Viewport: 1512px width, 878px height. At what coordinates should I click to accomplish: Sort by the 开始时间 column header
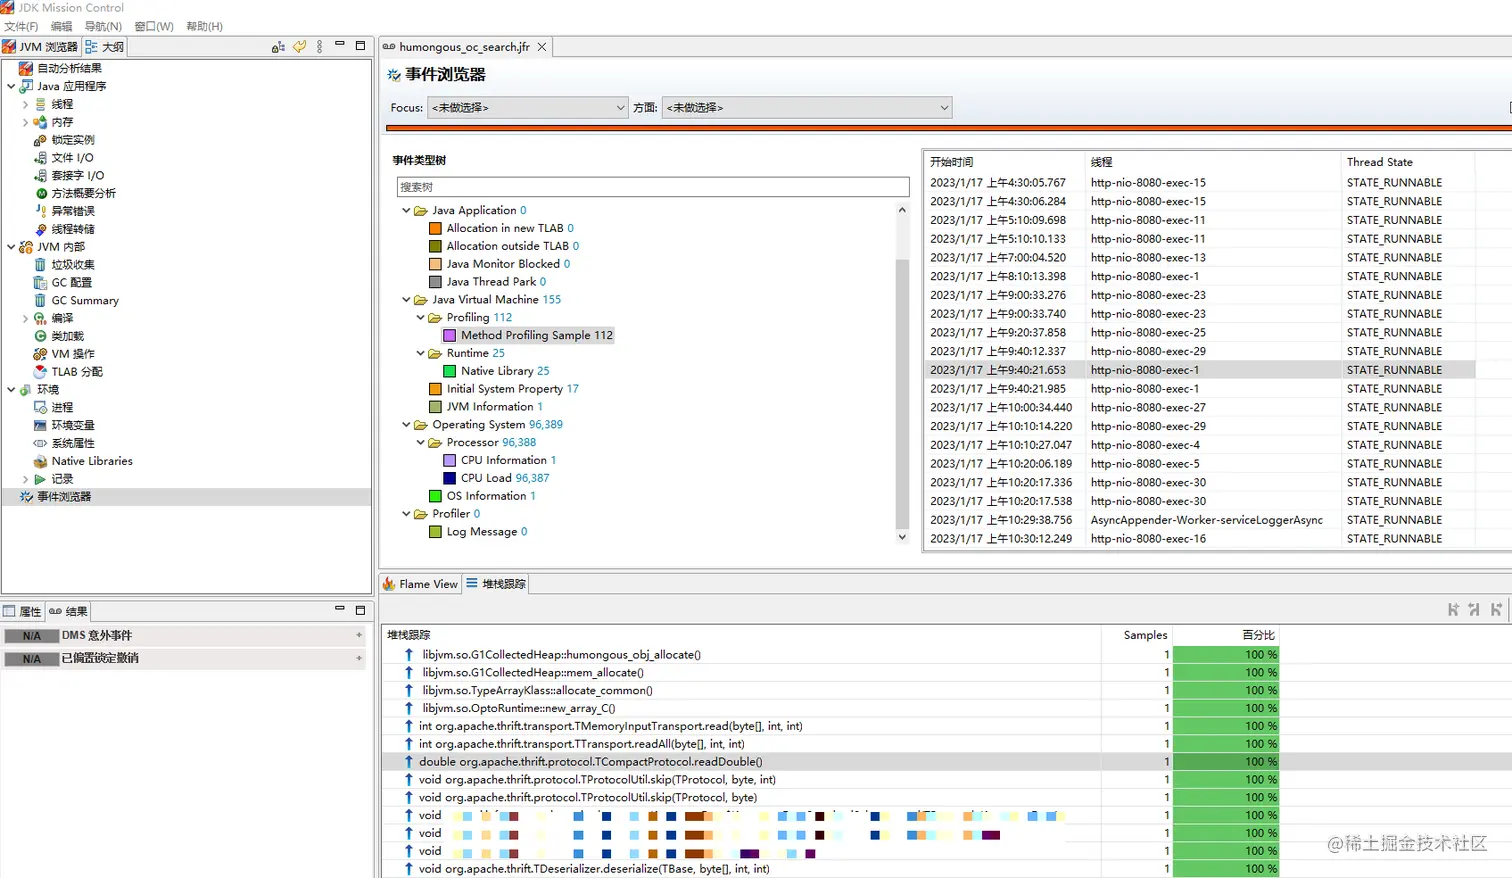[x=1003, y=162]
